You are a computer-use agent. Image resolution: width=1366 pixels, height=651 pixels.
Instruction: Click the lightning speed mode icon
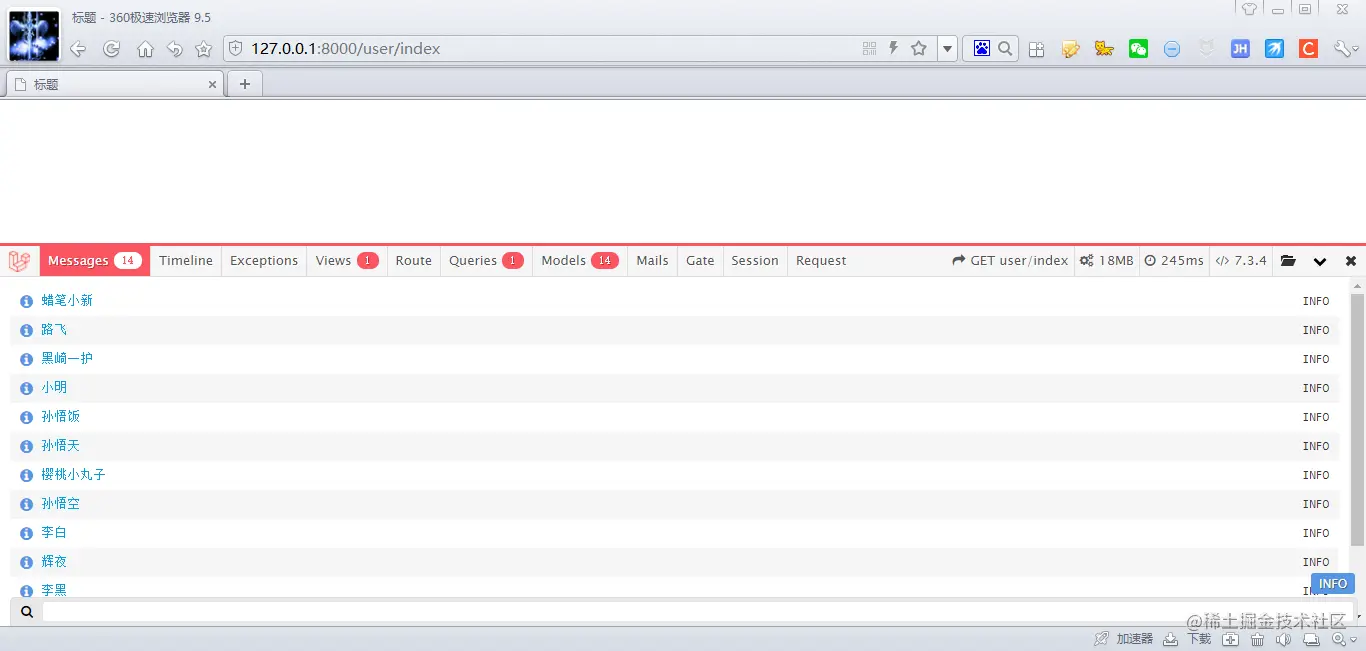pyautogui.click(x=893, y=48)
